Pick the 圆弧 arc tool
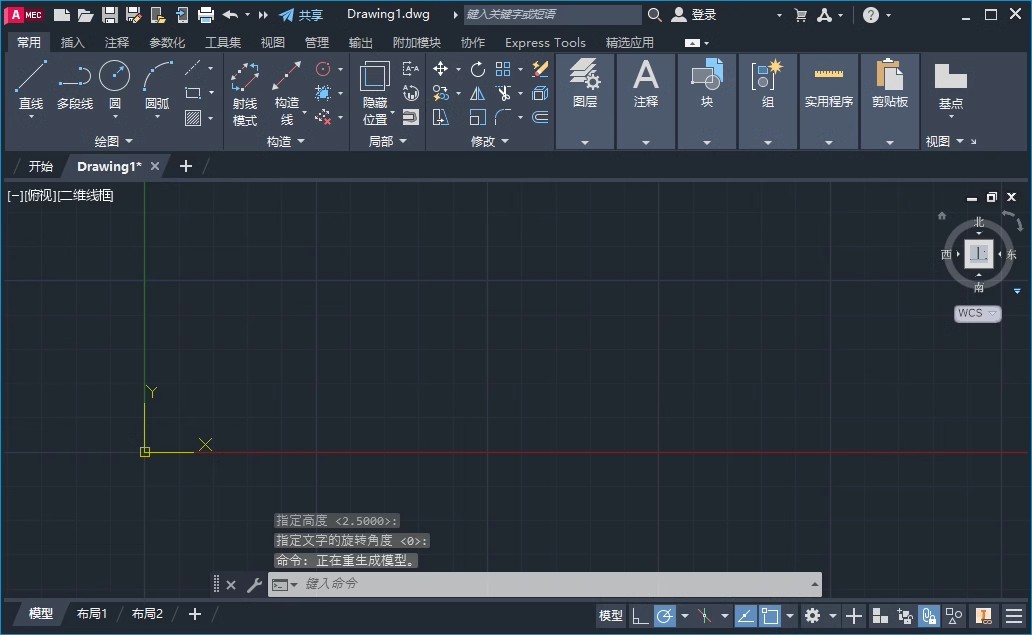This screenshot has height=635, width=1032. click(157, 84)
